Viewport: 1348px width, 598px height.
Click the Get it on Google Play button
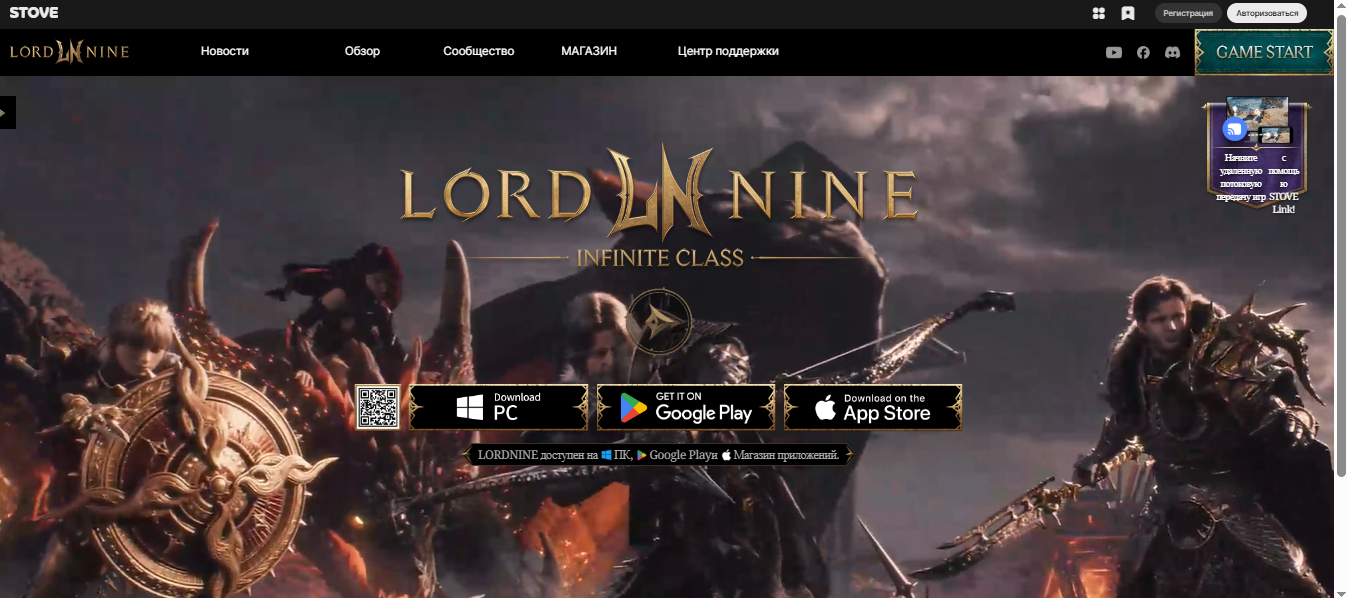pos(686,407)
